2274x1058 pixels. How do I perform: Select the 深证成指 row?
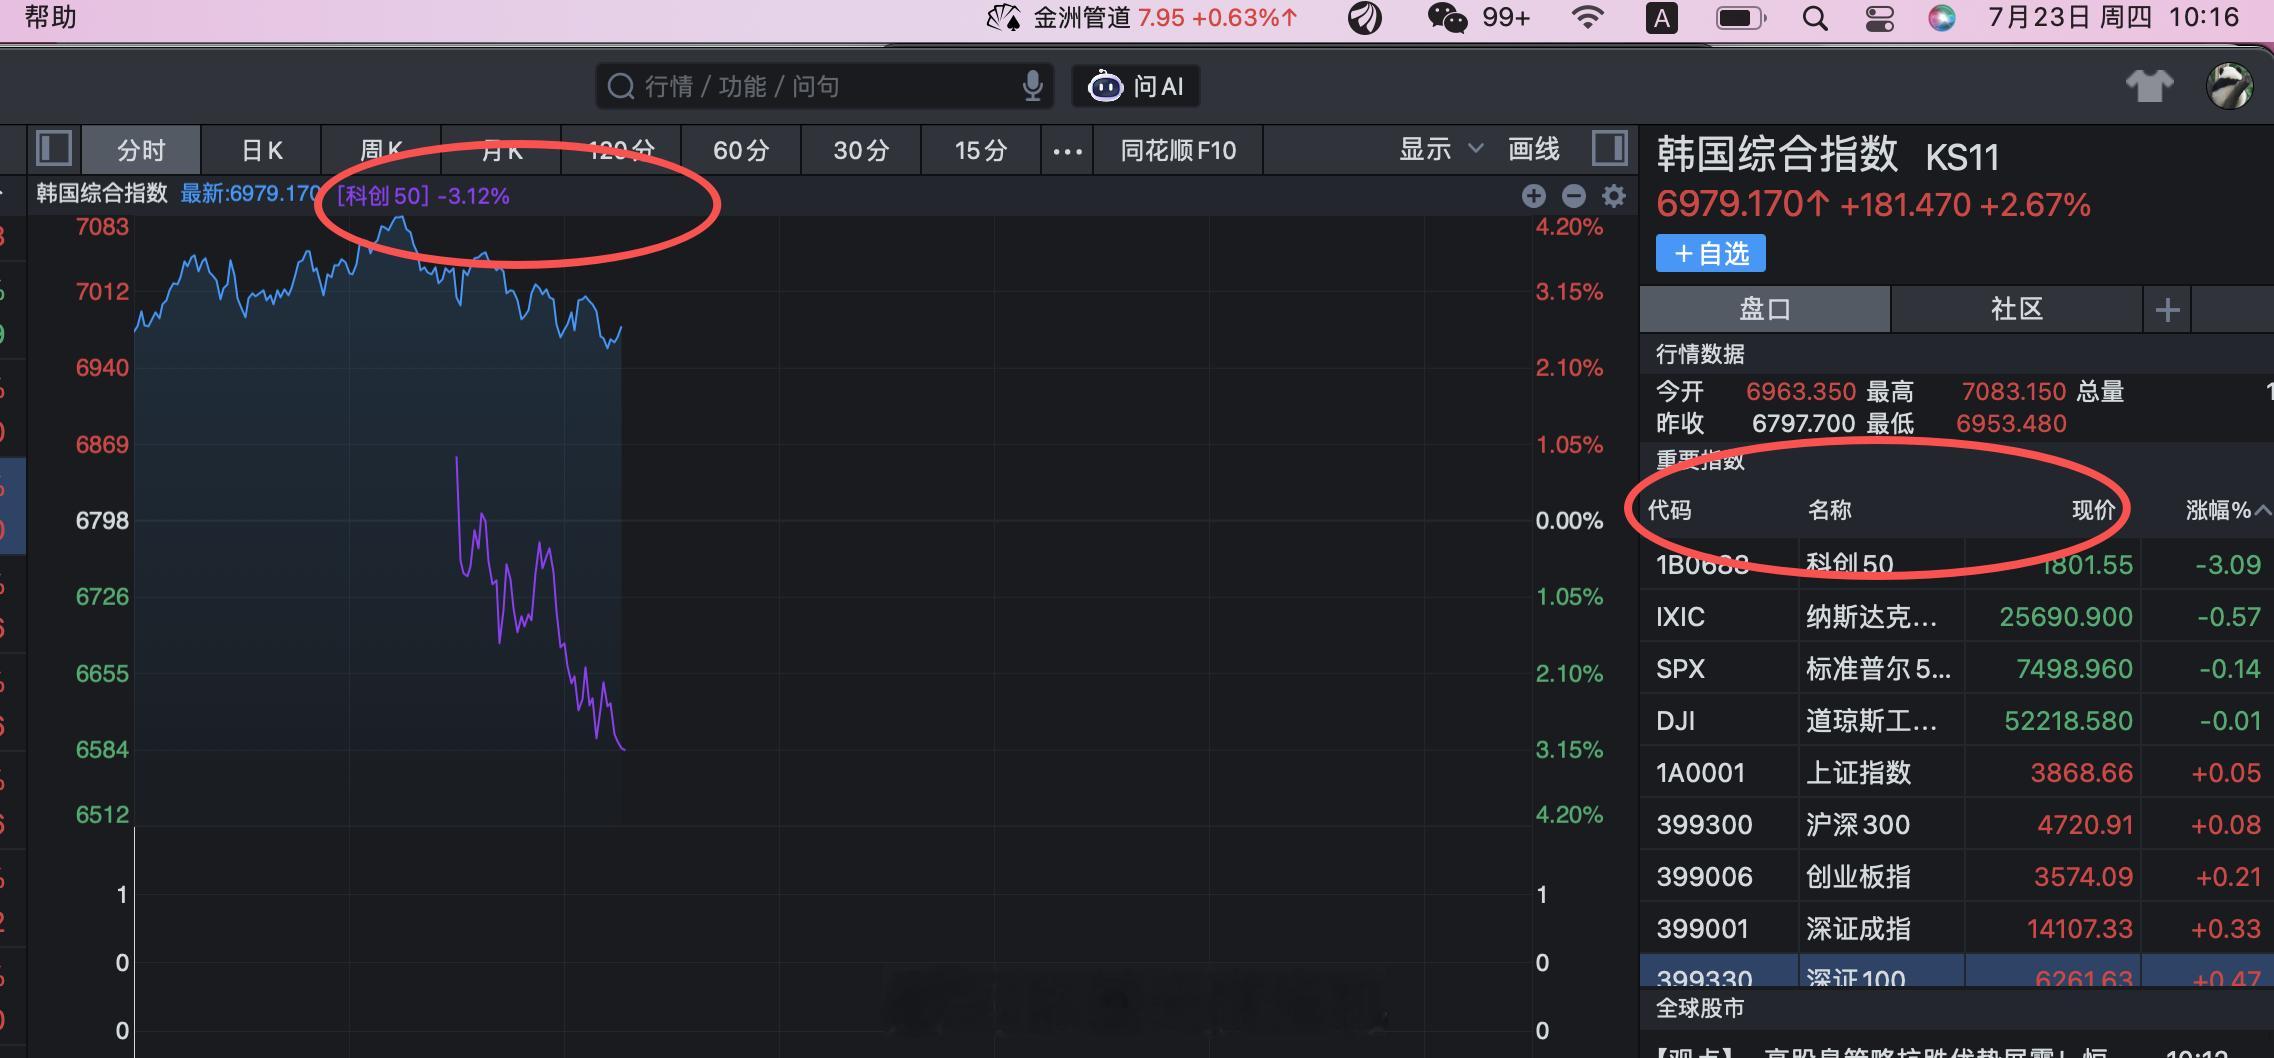[1957, 928]
